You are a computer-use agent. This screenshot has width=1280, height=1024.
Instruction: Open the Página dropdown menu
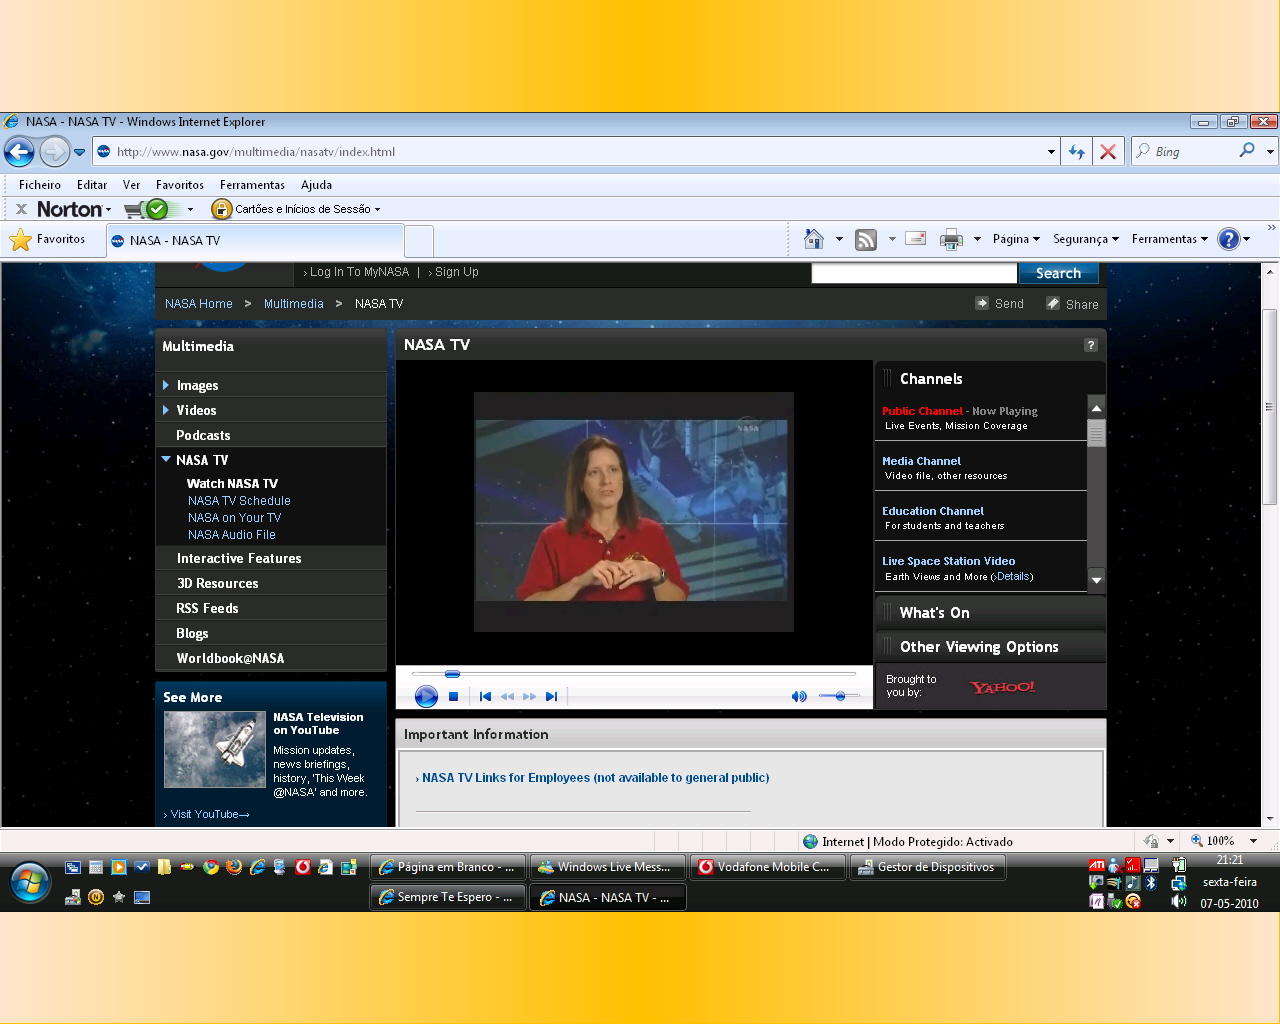(1016, 239)
